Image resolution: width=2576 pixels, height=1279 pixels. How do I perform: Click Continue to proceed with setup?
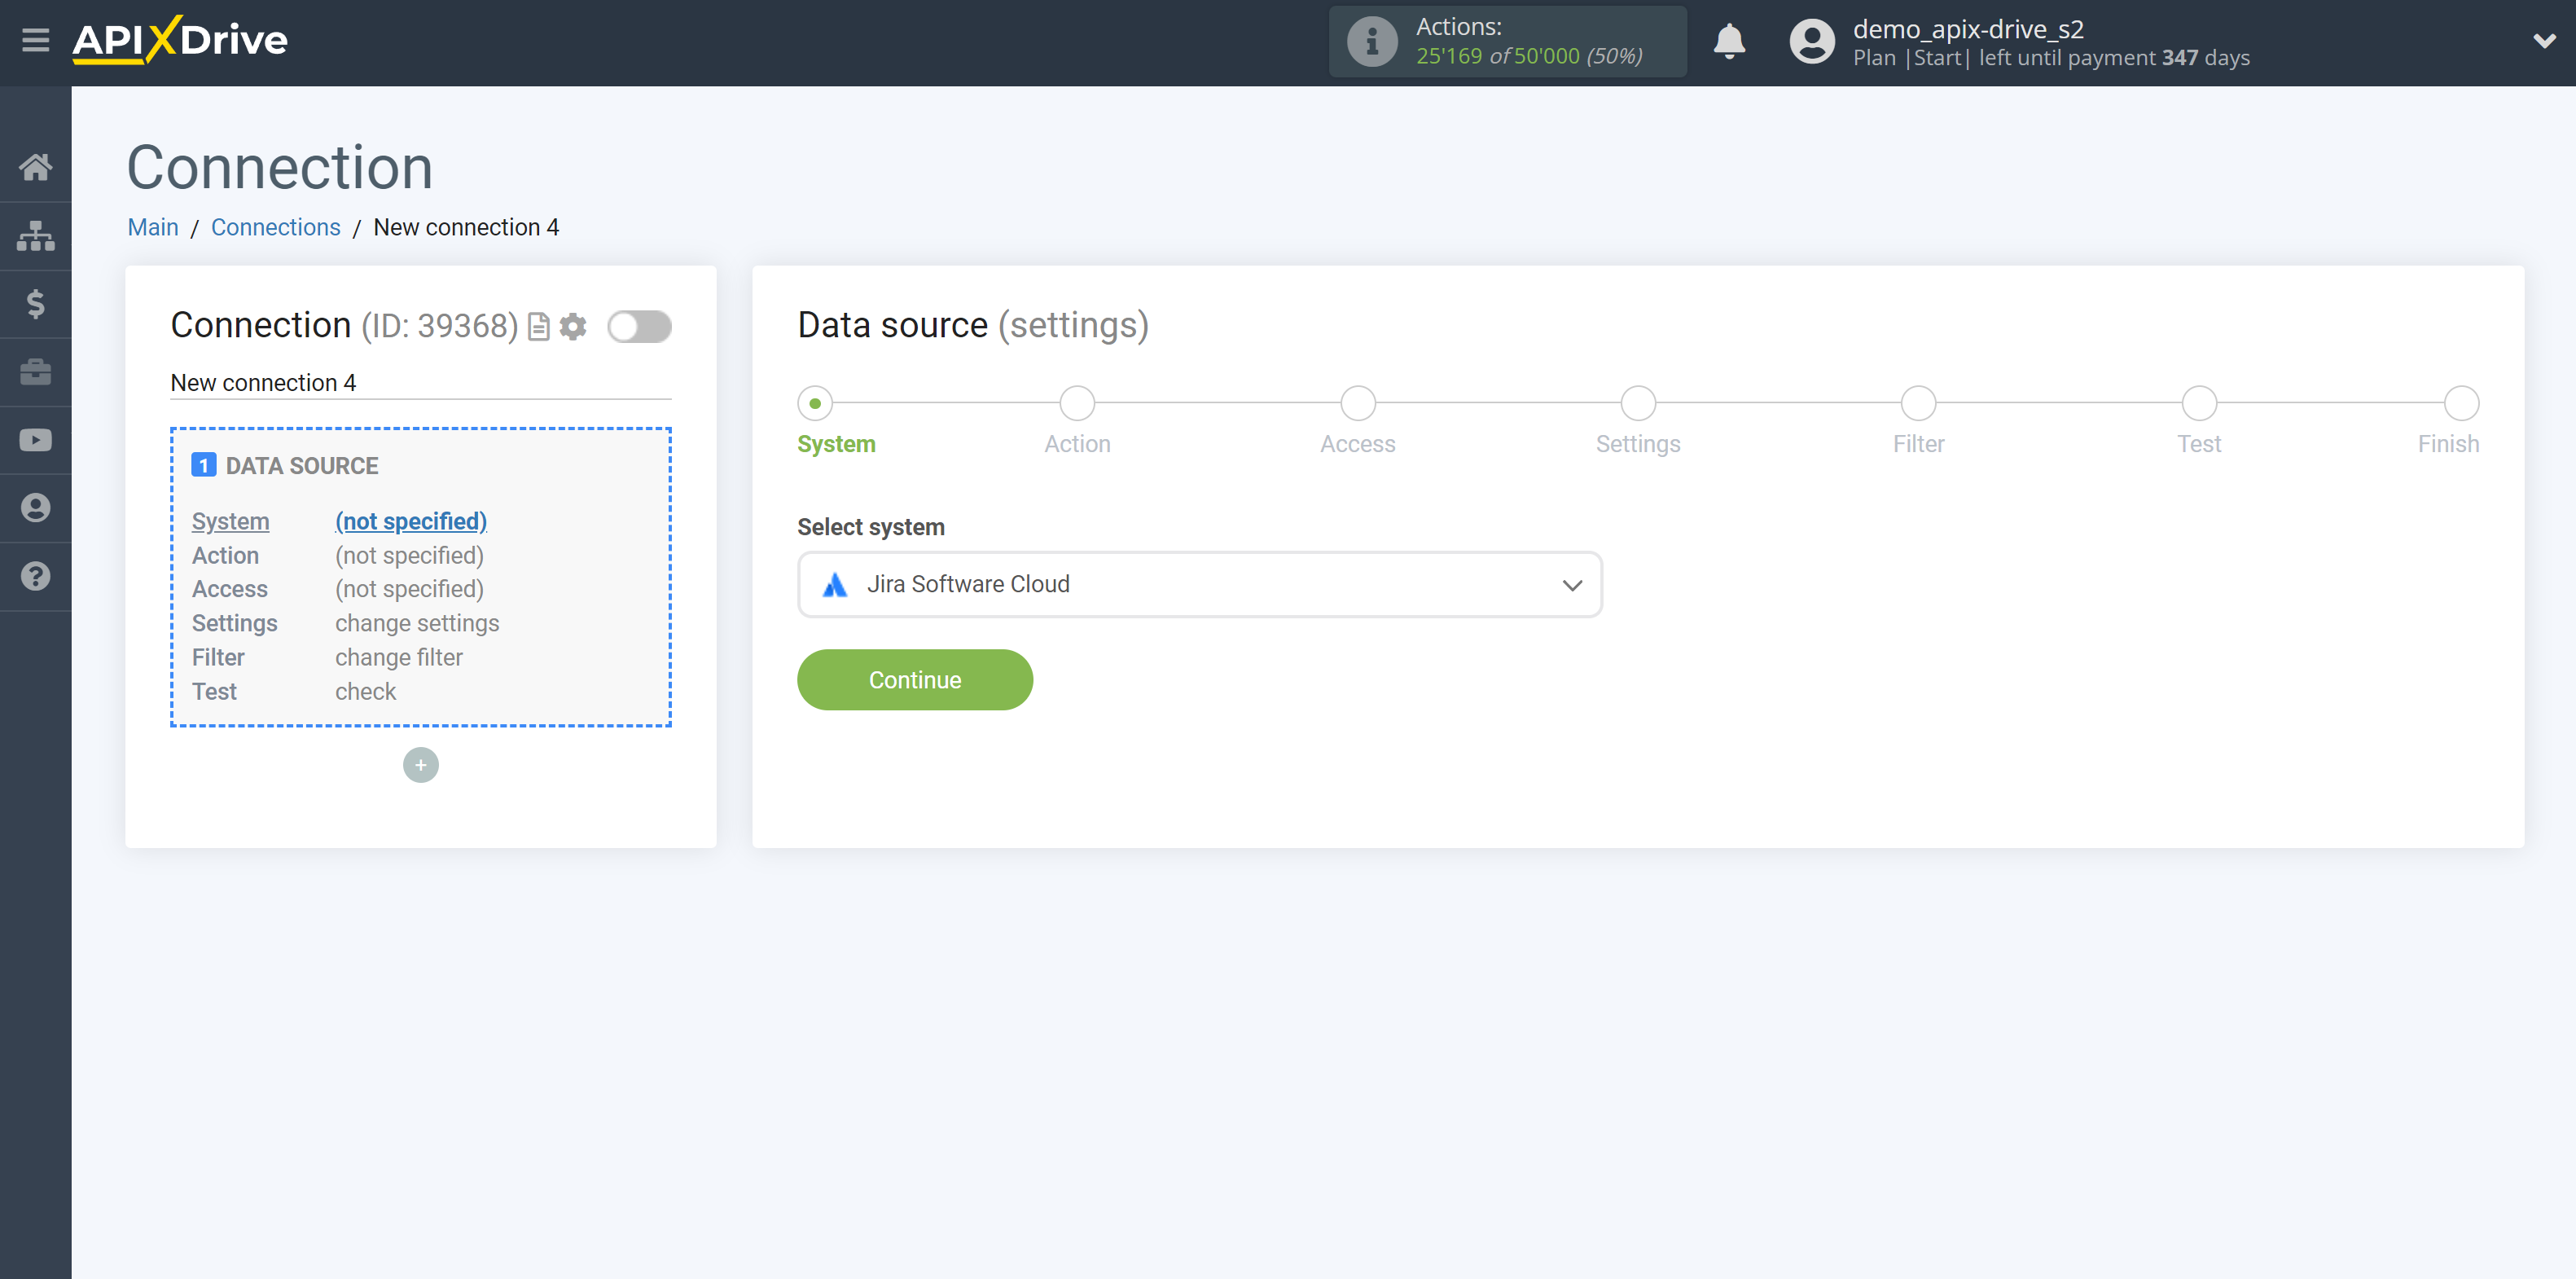(x=915, y=679)
